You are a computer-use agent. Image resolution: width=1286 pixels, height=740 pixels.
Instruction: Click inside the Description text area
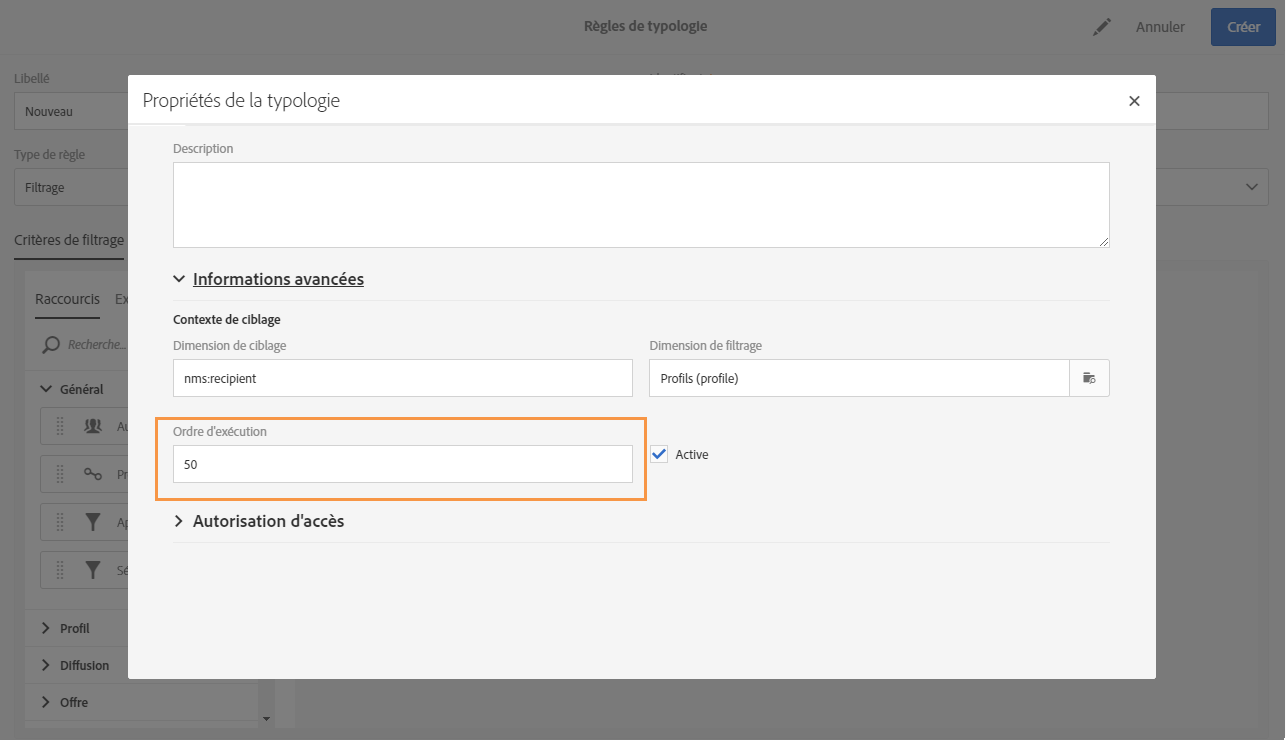640,205
